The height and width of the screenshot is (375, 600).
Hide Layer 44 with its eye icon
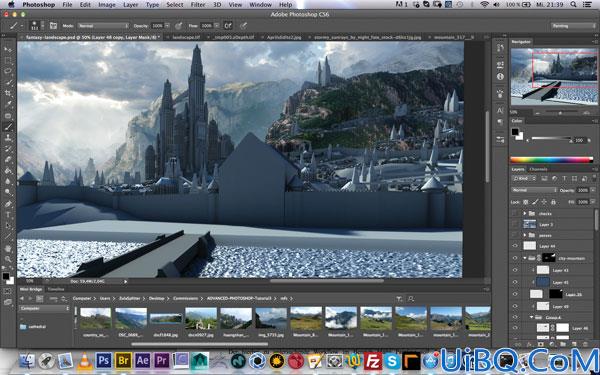(515, 246)
